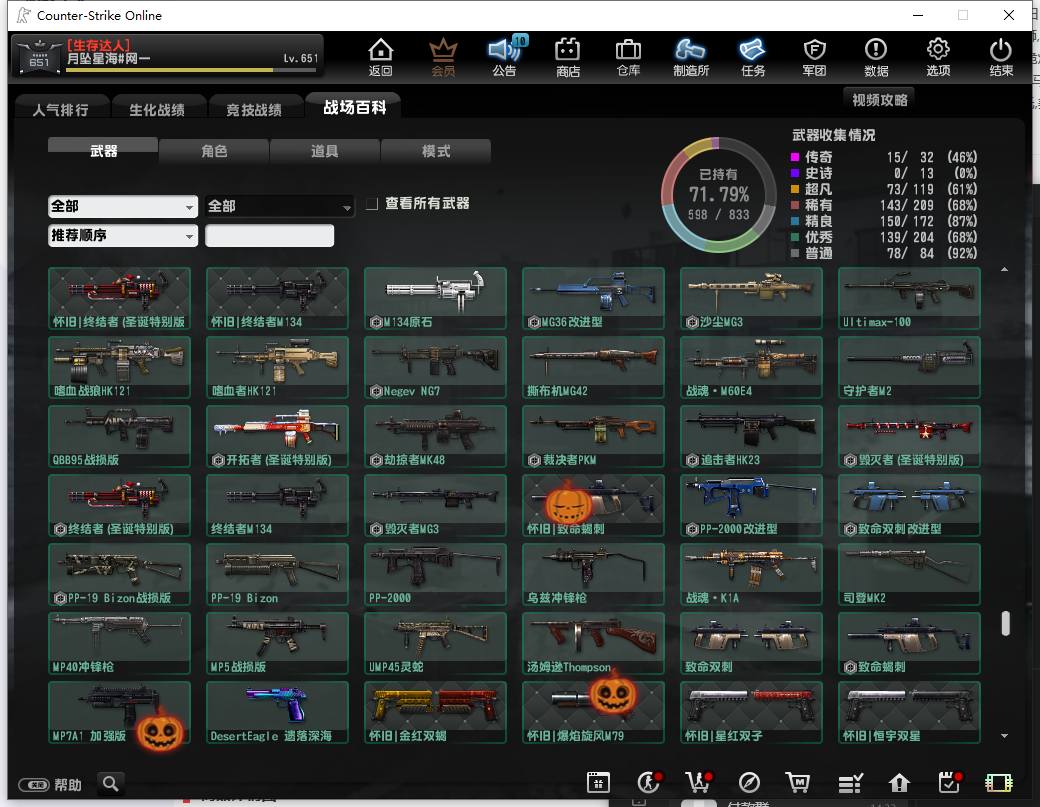Screen dimensions: 1040x807
Task: Switch to the 竞技战绩 tab
Action: click(x=254, y=109)
